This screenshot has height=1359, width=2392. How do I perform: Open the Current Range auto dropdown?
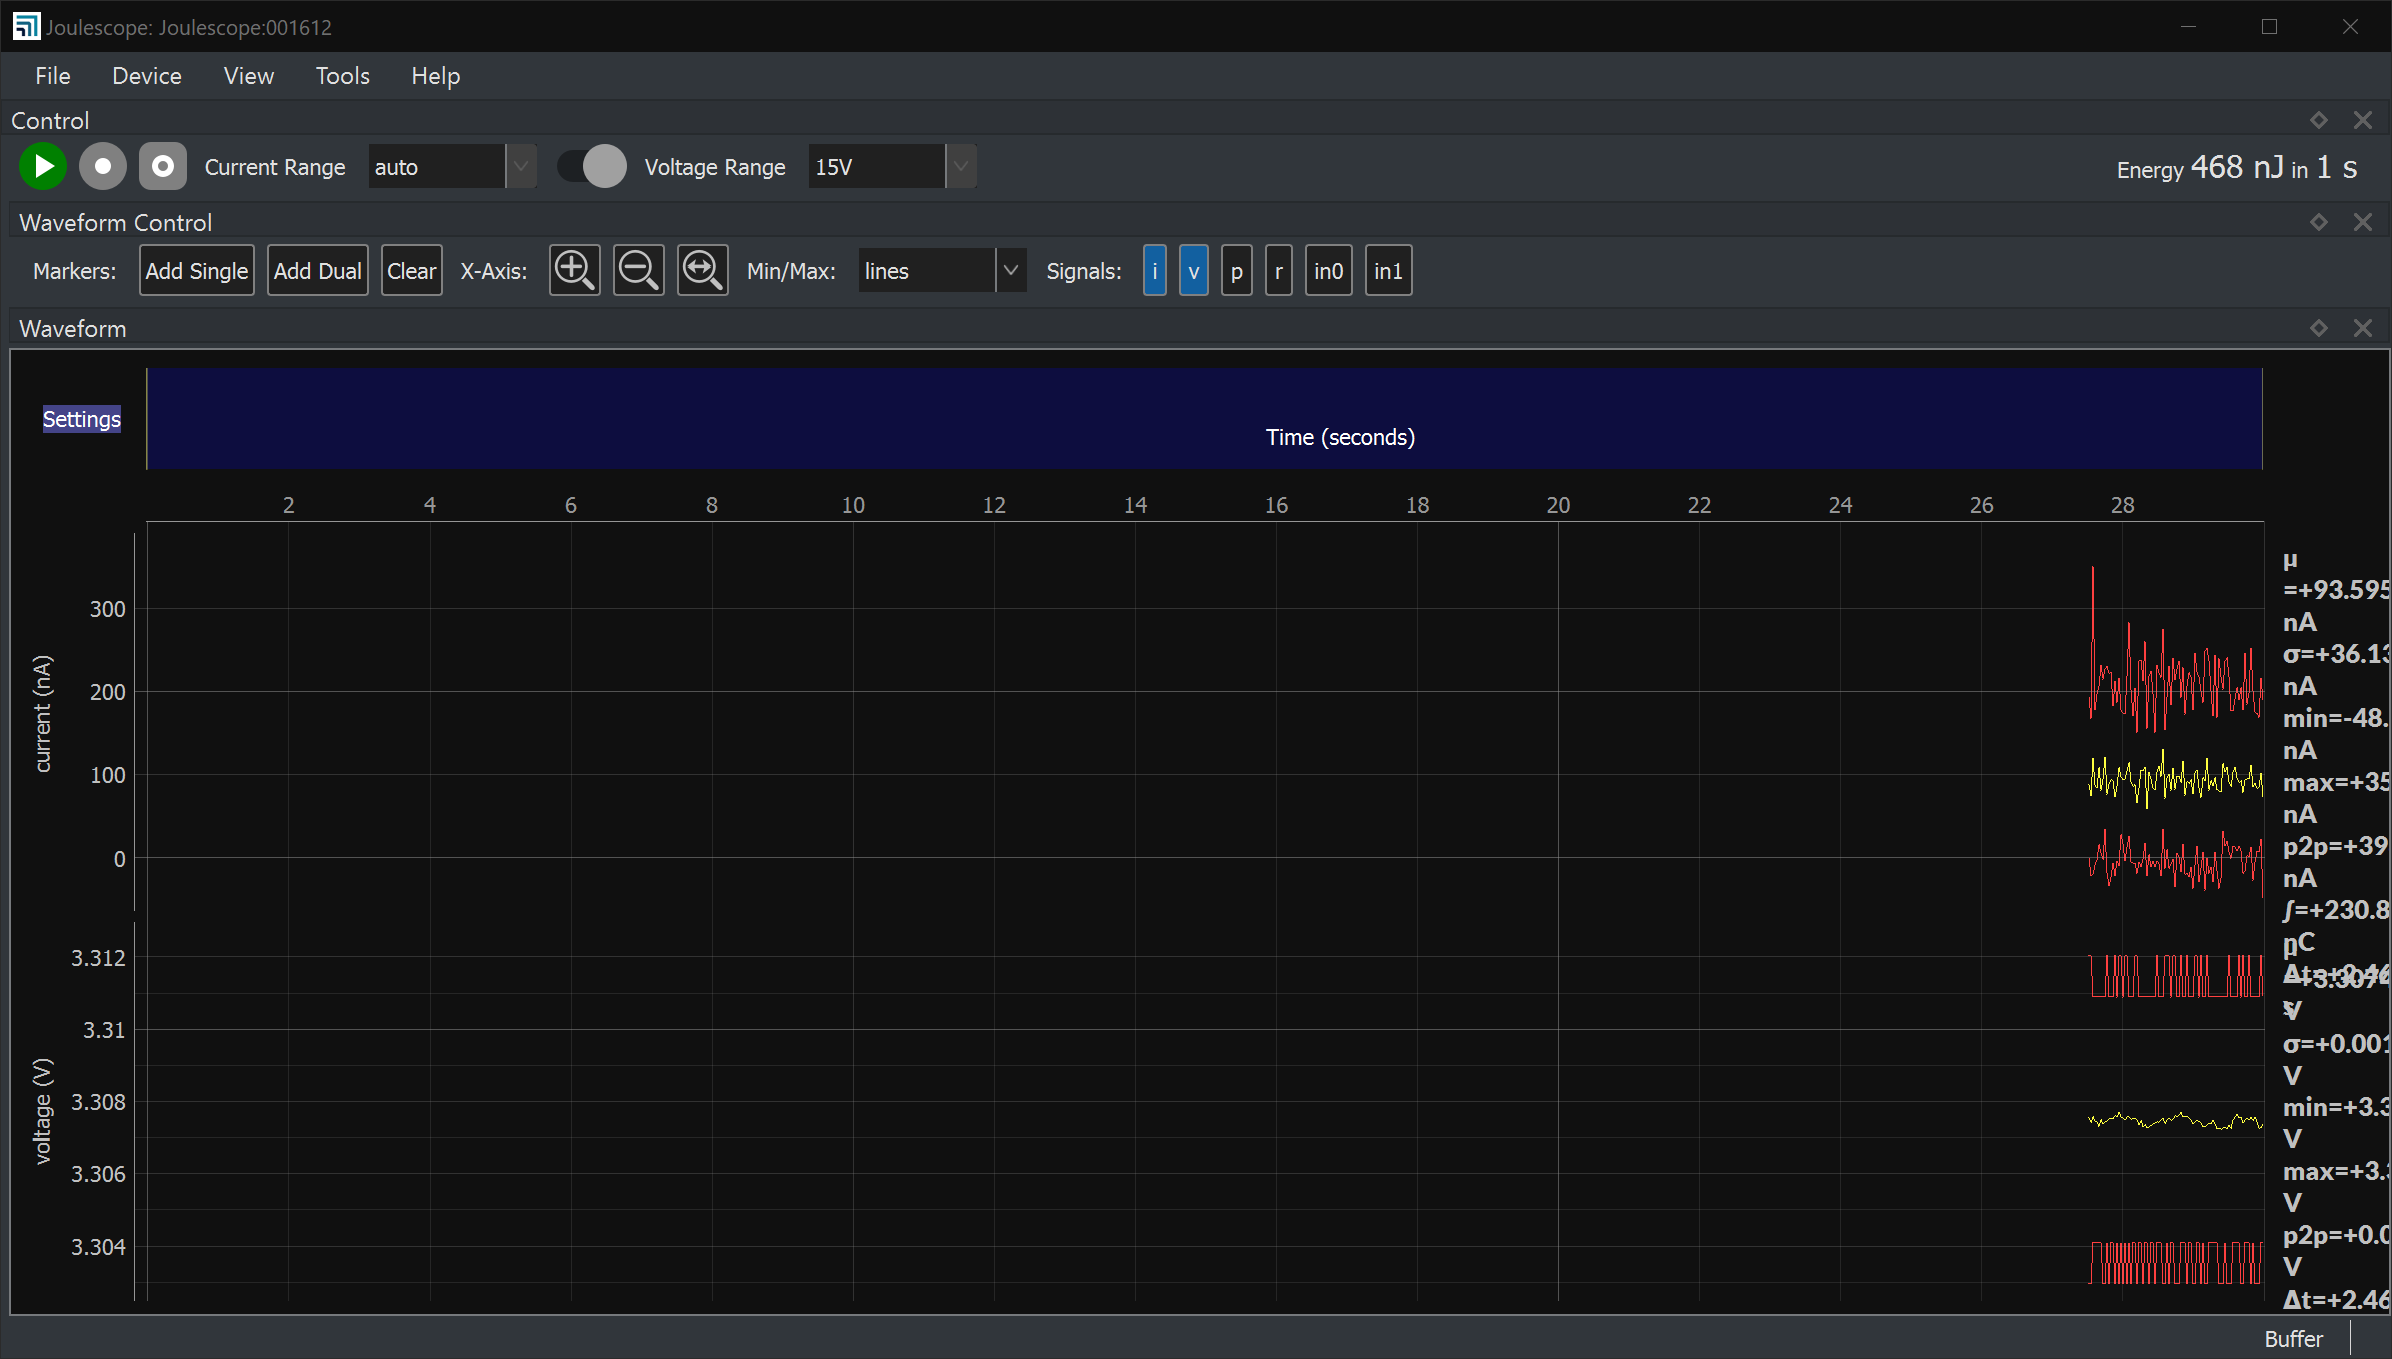coord(519,166)
